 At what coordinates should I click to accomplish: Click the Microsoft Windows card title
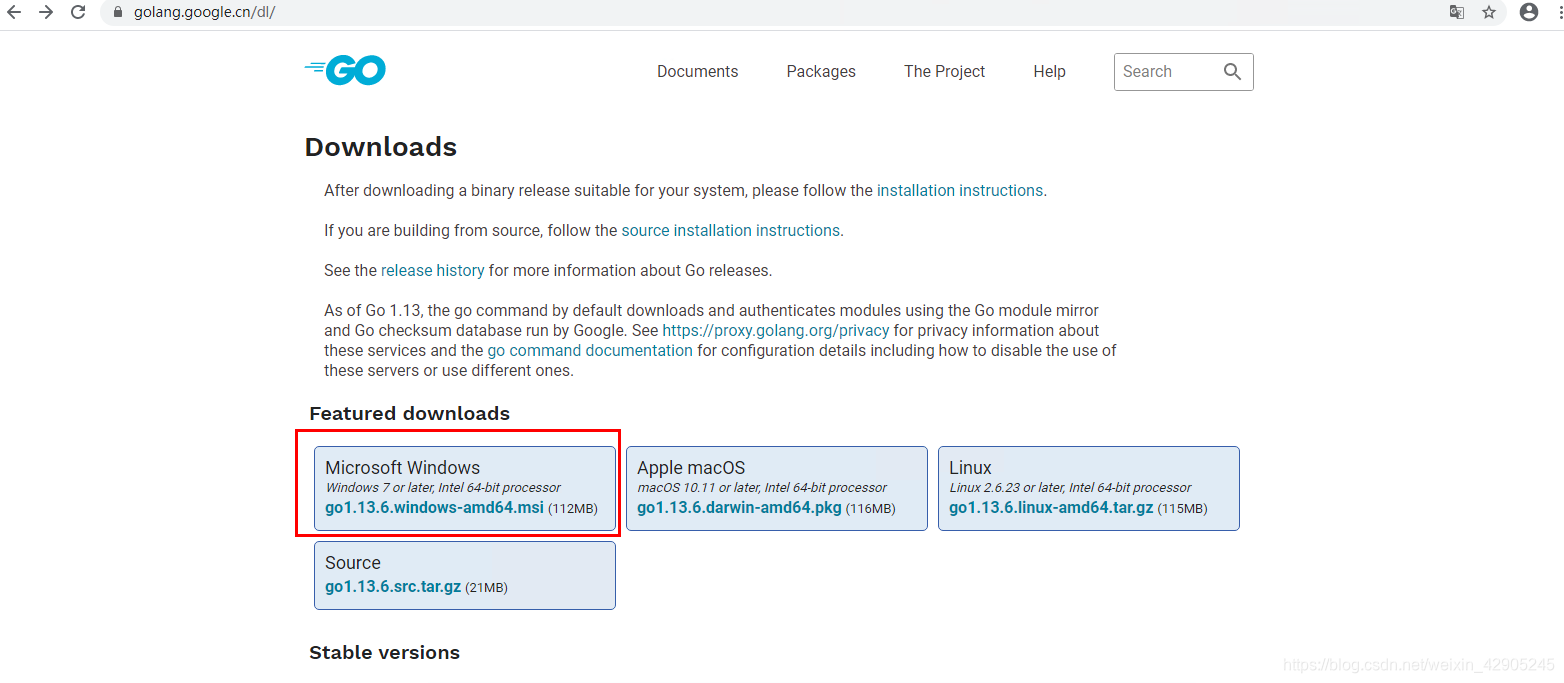coord(402,468)
